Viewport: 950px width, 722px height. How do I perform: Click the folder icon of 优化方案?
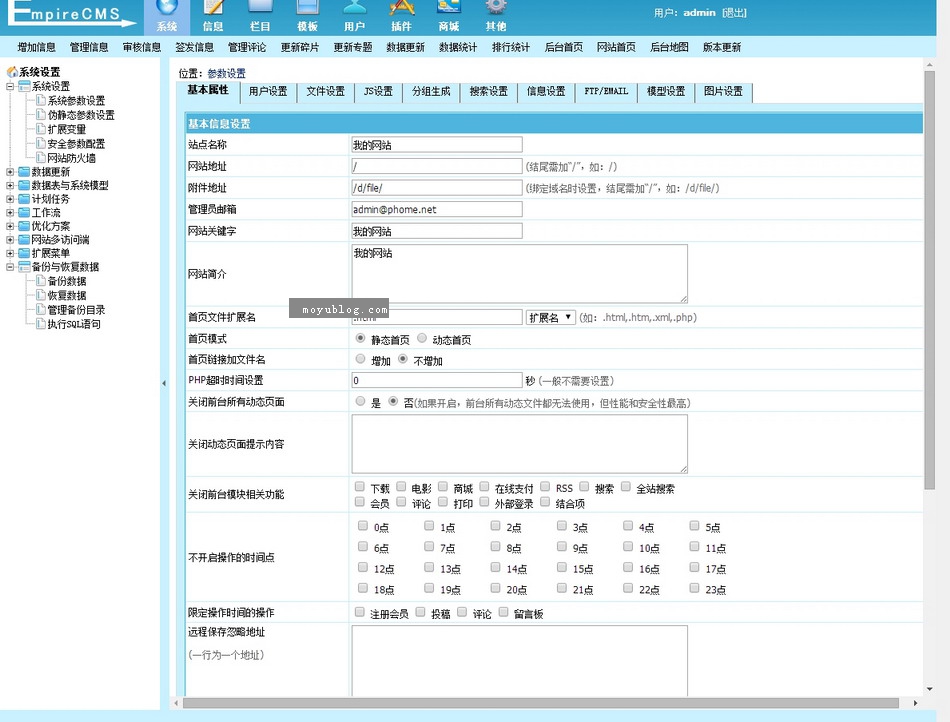24,227
